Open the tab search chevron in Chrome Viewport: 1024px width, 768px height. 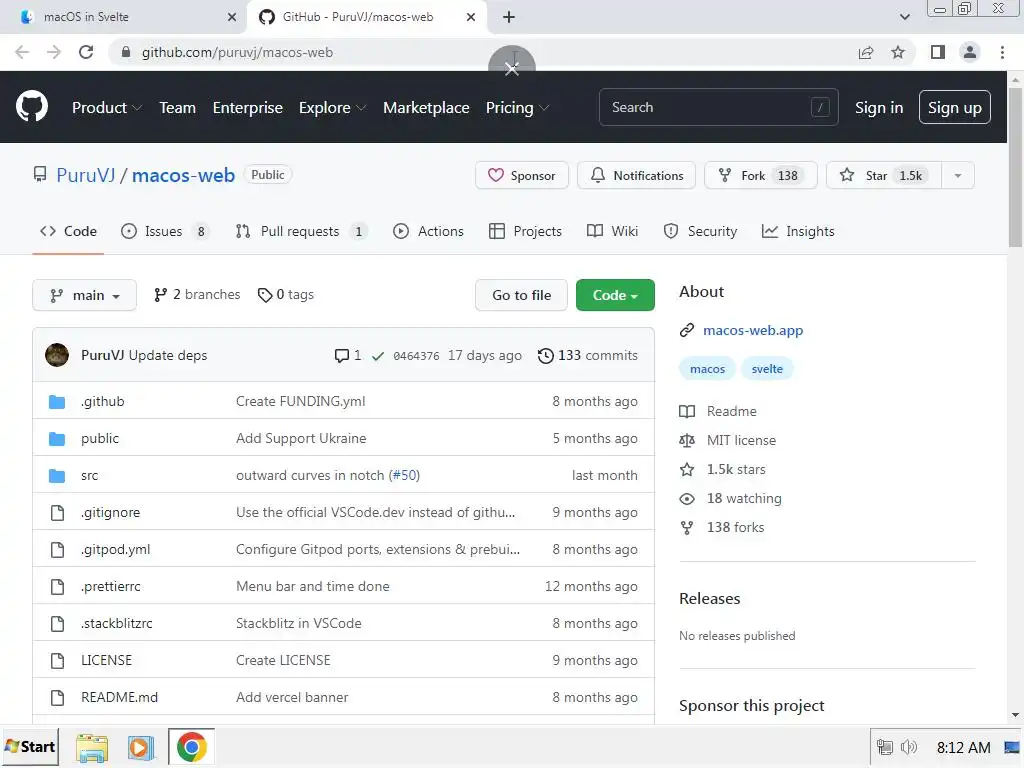(x=904, y=17)
